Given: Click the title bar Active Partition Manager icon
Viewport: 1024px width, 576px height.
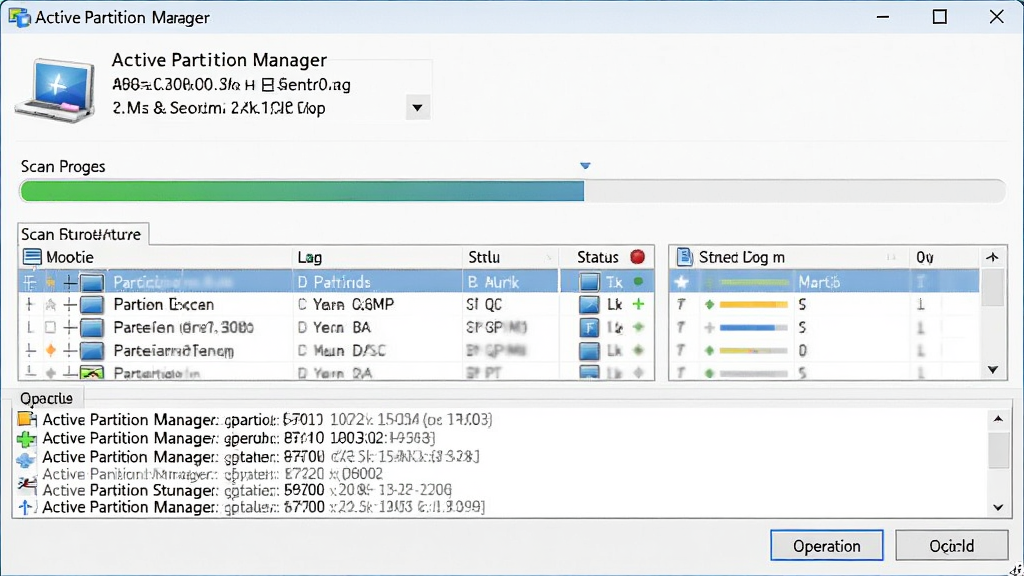Looking at the screenshot, I should click(20, 17).
